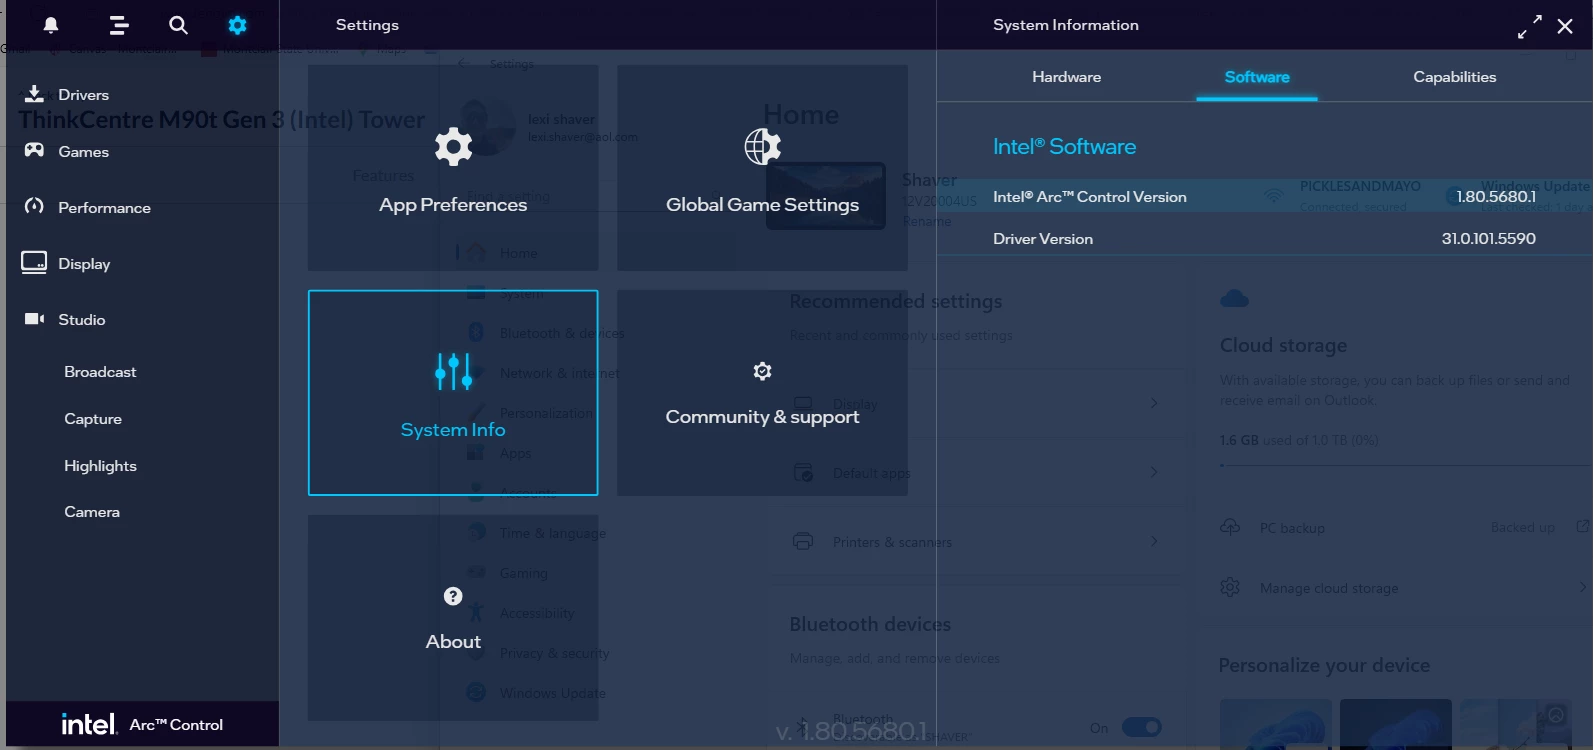Click the App Preferences gear icon

(x=453, y=146)
